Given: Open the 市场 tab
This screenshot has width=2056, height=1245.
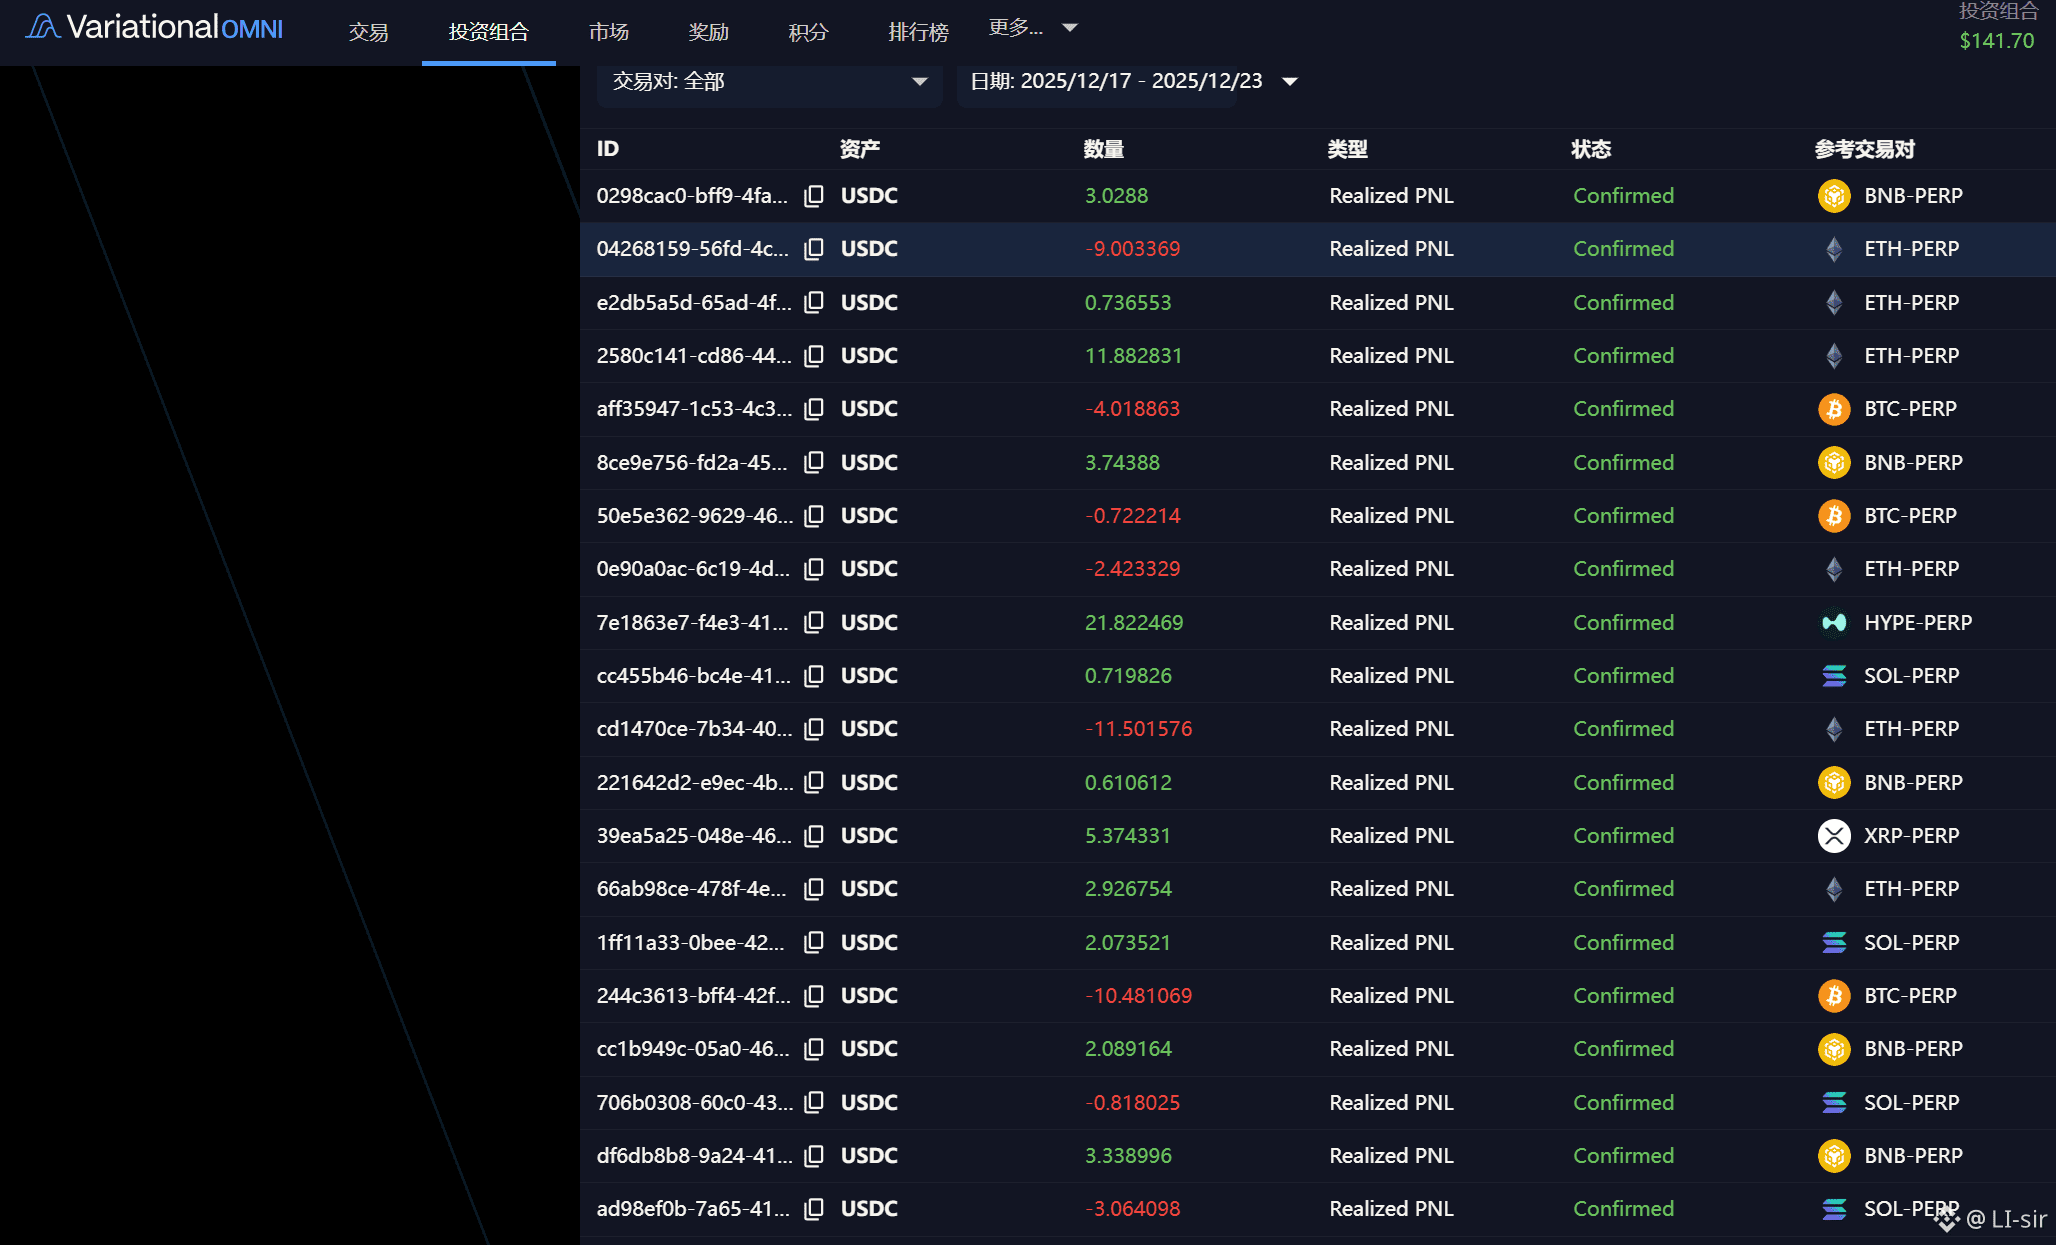Looking at the screenshot, I should click(609, 32).
